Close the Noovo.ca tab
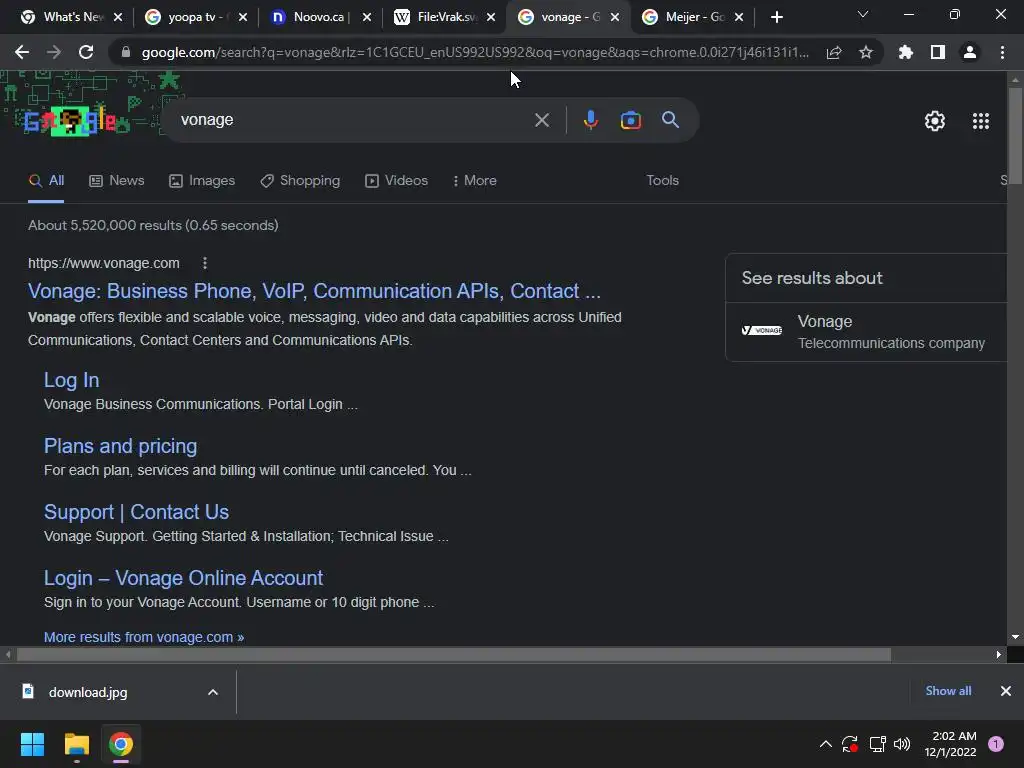1024x768 pixels. click(367, 17)
